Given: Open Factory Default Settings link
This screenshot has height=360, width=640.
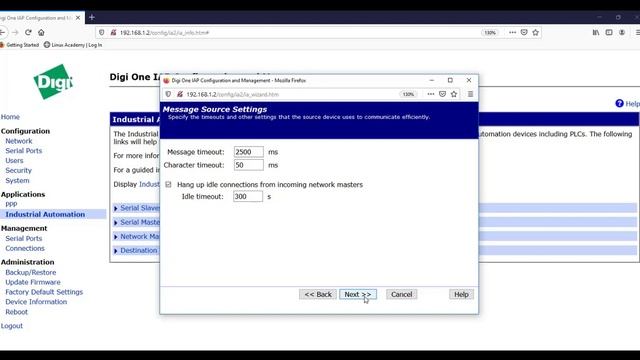Looking at the screenshot, I should [x=44, y=292].
